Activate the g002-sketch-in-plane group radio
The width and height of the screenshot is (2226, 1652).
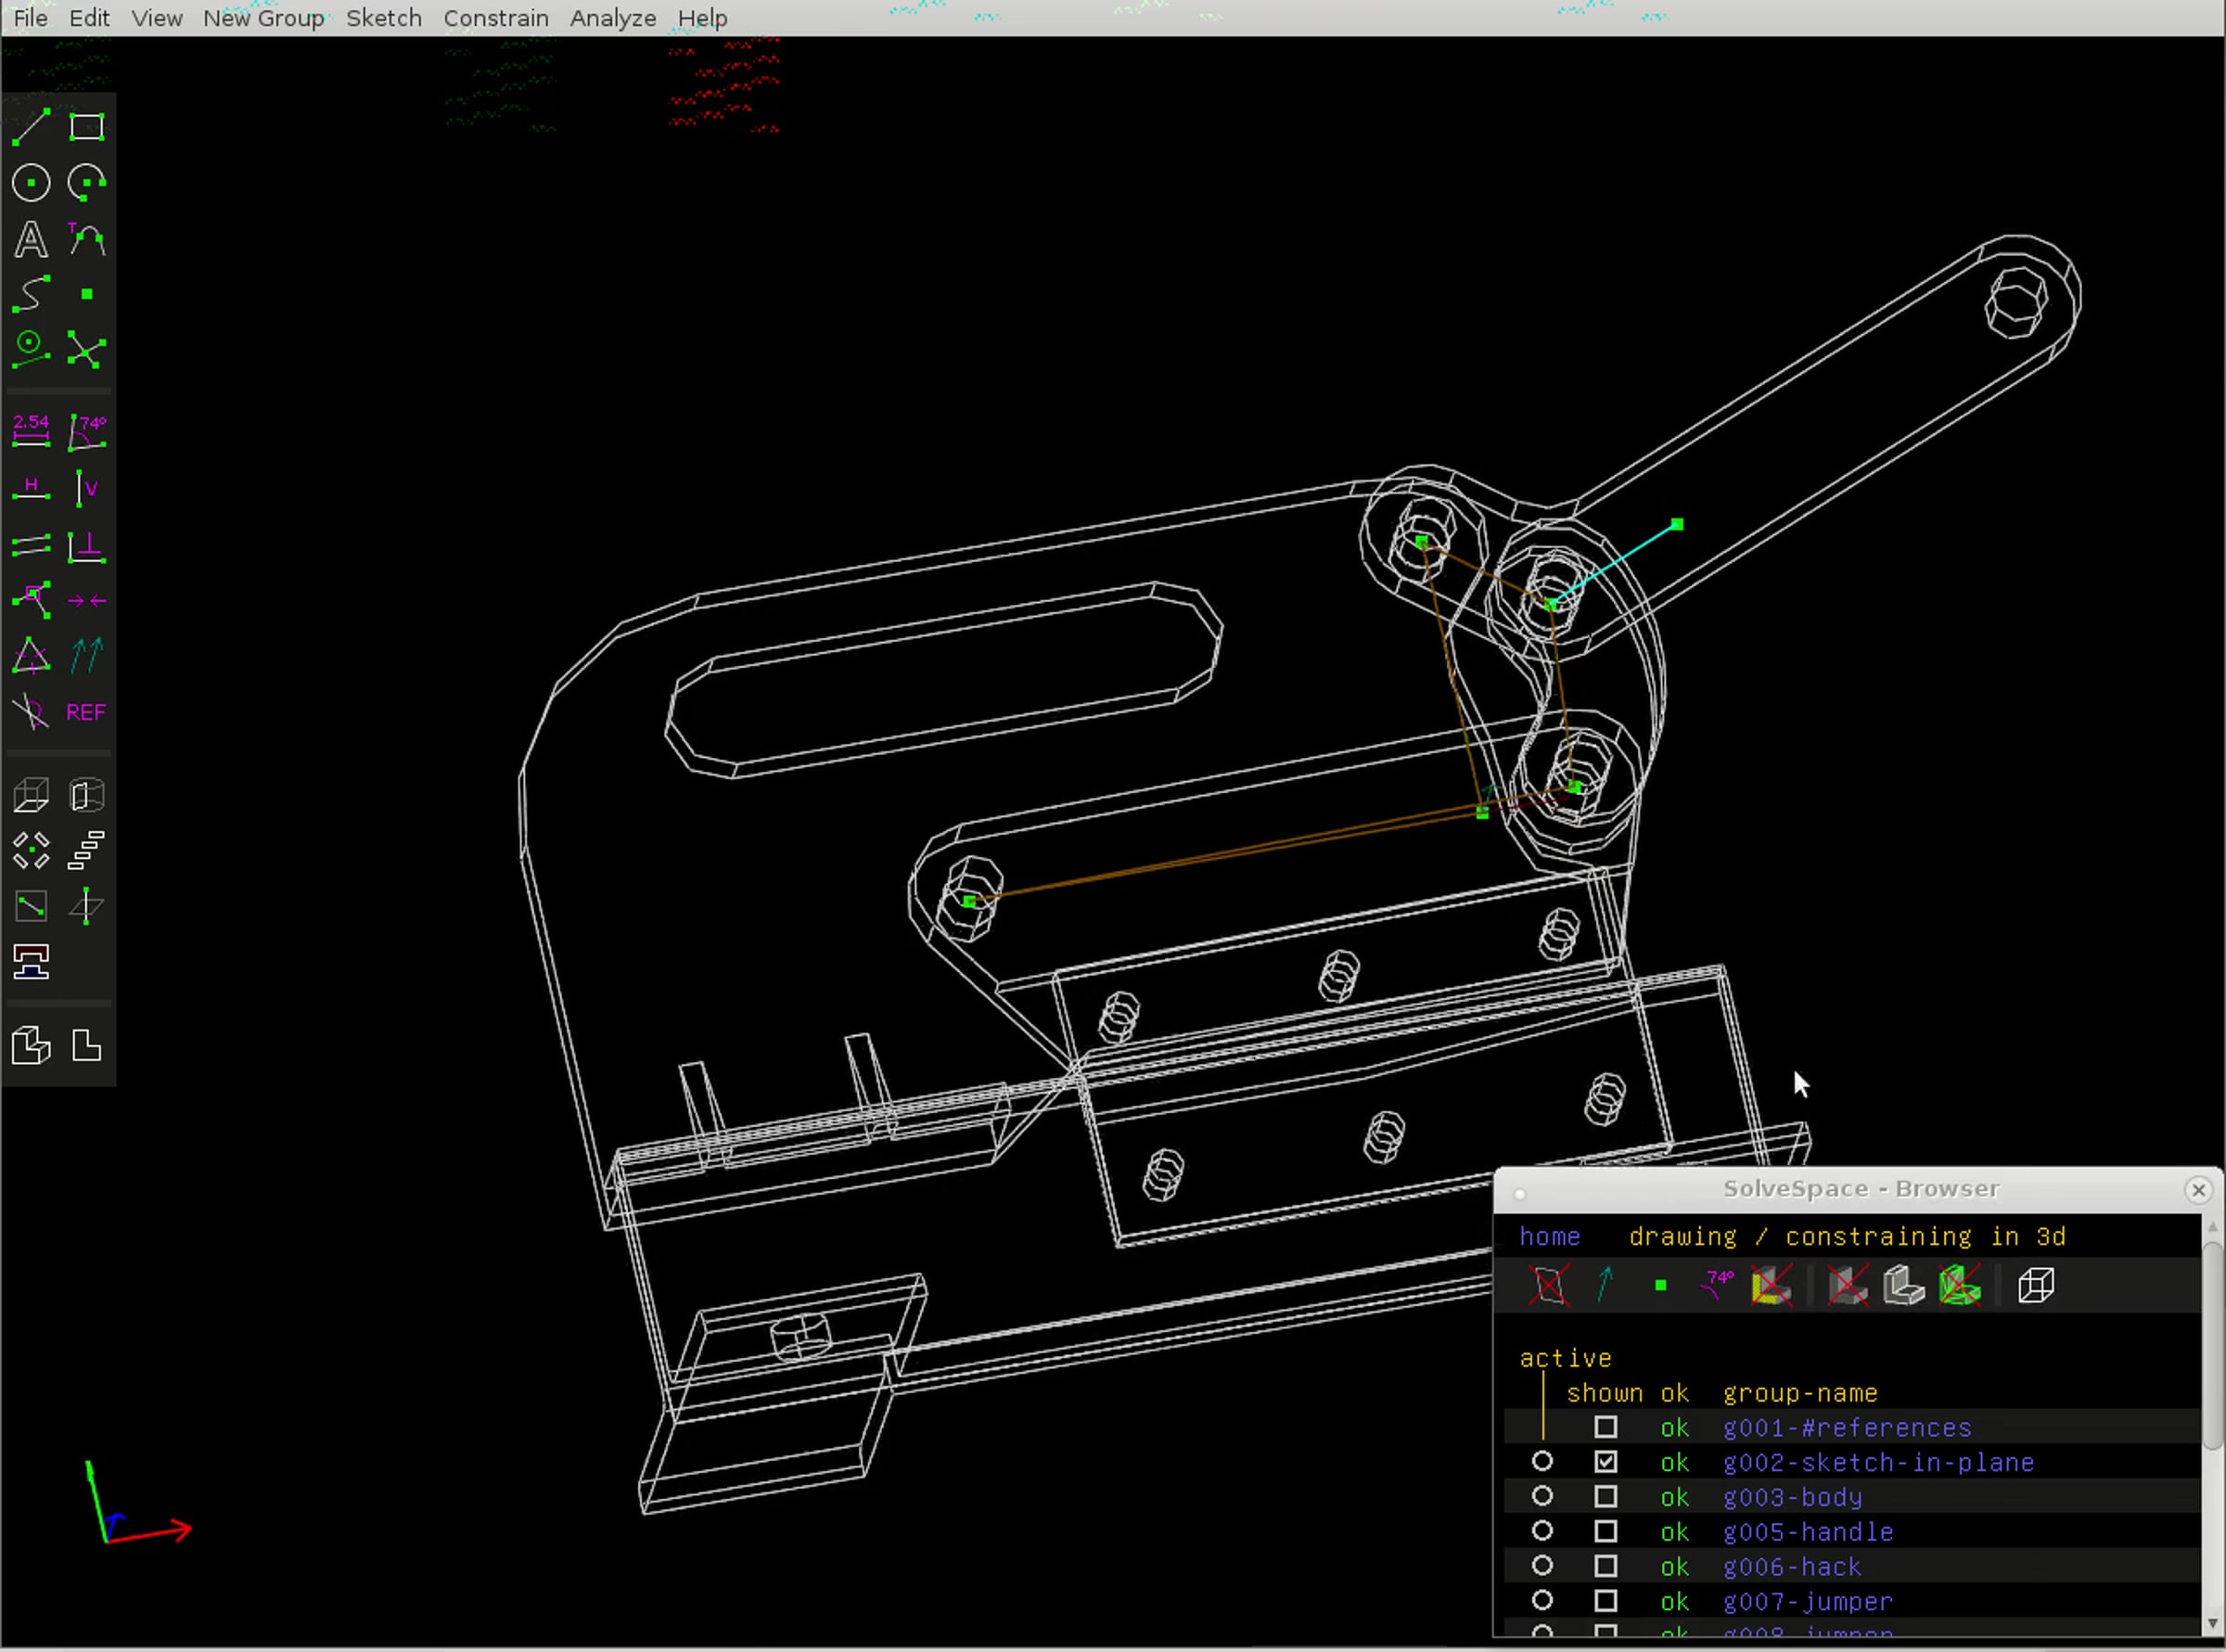pos(1542,1462)
